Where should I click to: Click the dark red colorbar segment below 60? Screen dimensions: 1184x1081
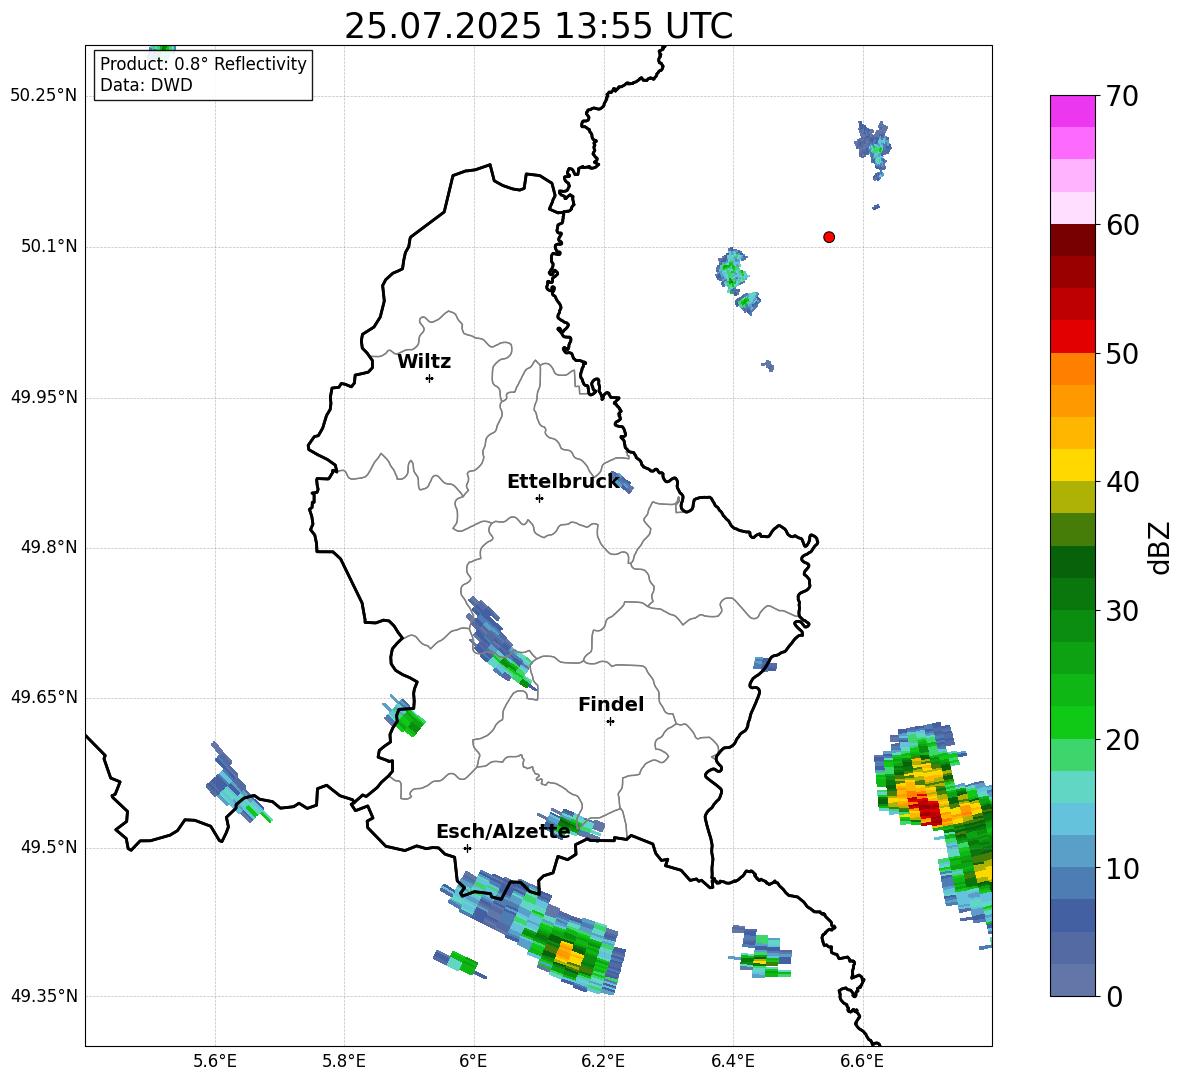[x=1072, y=239]
